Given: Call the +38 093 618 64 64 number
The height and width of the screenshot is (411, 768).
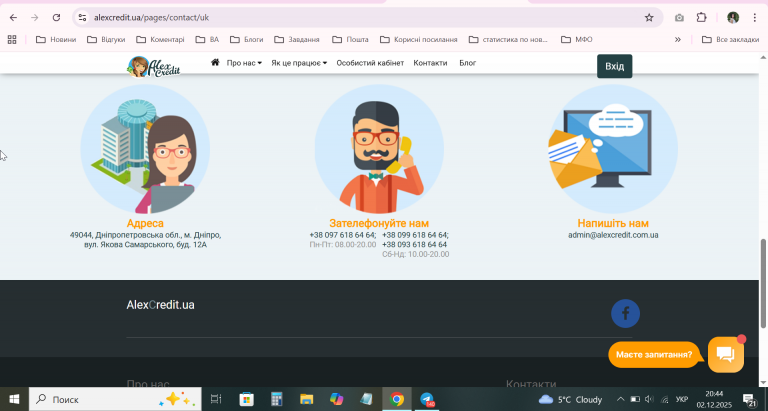Looking at the screenshot, I should click(414, 244).
